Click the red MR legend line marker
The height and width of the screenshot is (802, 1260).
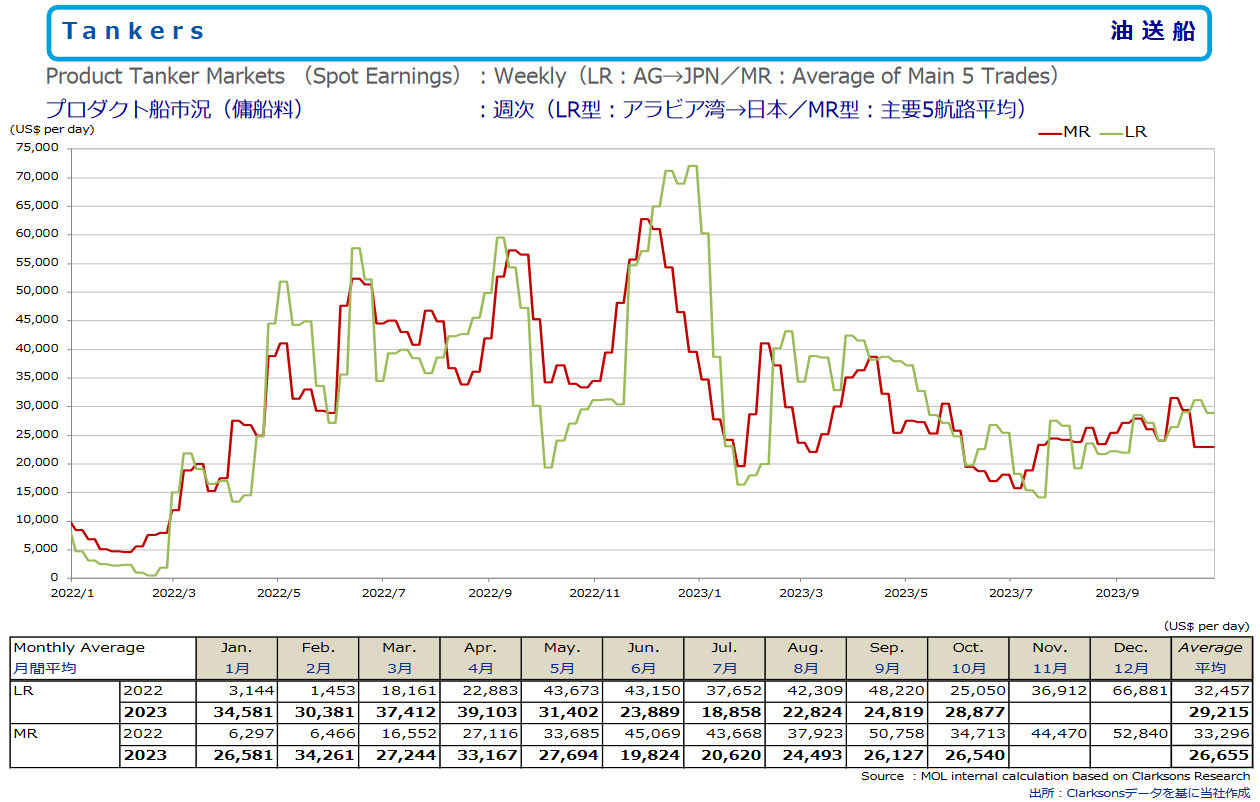(x=1050, y=132)
